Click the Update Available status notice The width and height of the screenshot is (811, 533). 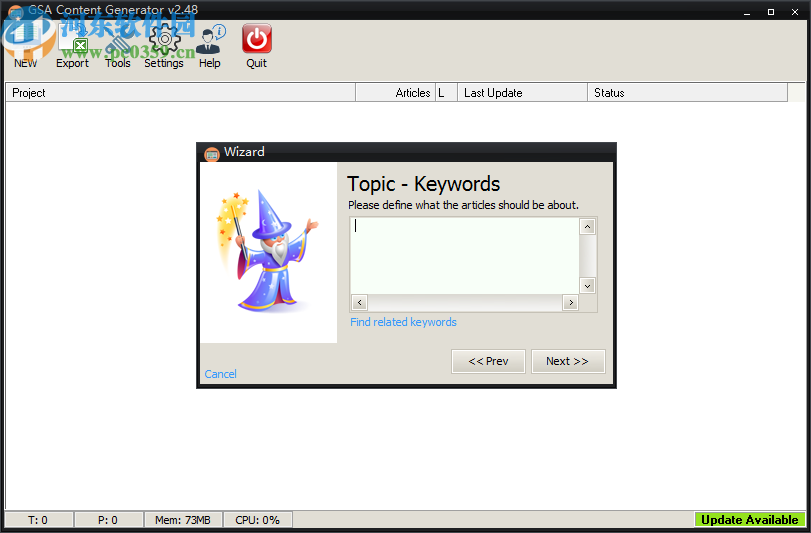pyautogui.click(x=749, y=520)
